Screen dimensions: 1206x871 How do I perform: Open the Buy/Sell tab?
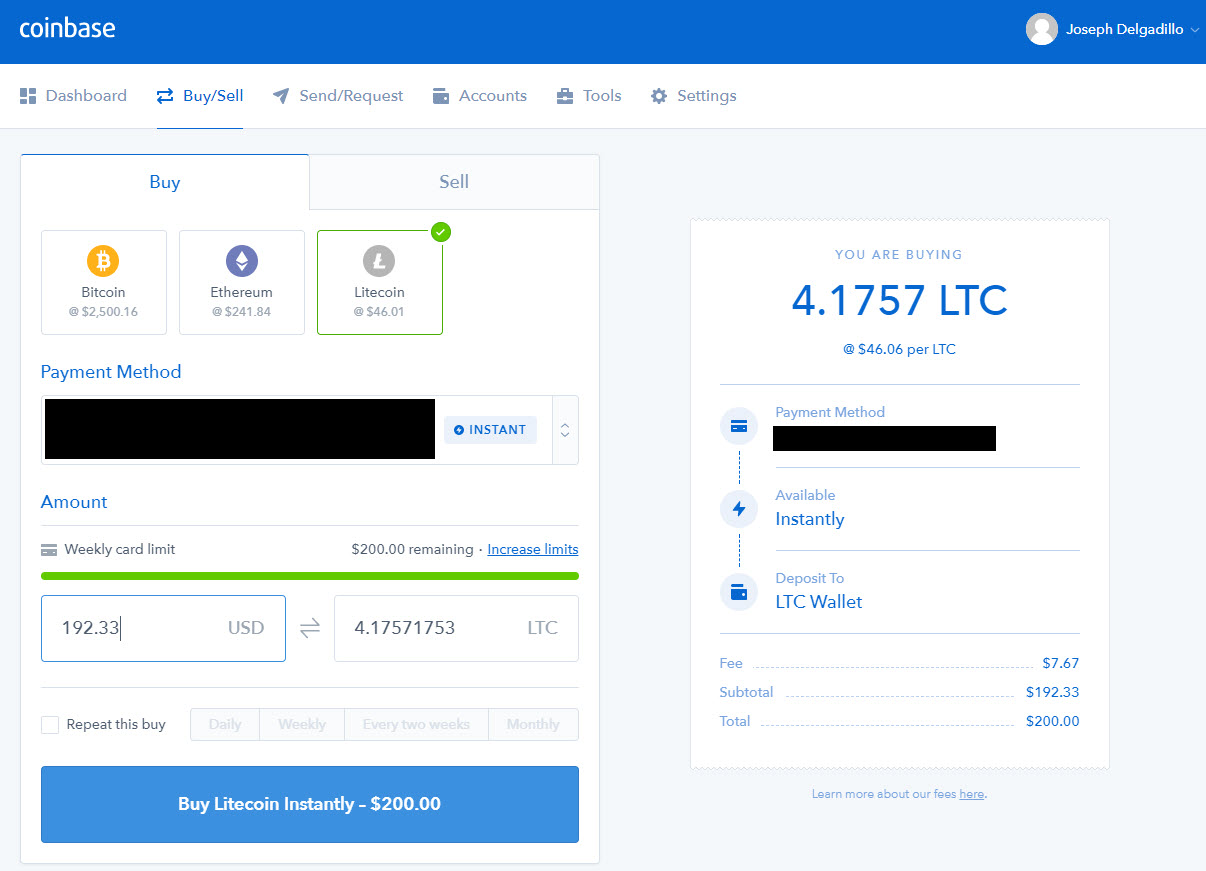tap(199, 96)
